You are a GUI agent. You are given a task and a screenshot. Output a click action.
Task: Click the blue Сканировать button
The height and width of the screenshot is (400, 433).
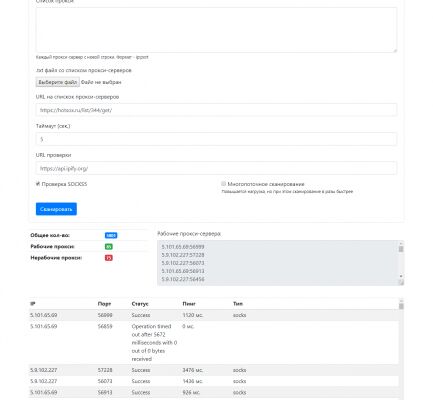56,209
